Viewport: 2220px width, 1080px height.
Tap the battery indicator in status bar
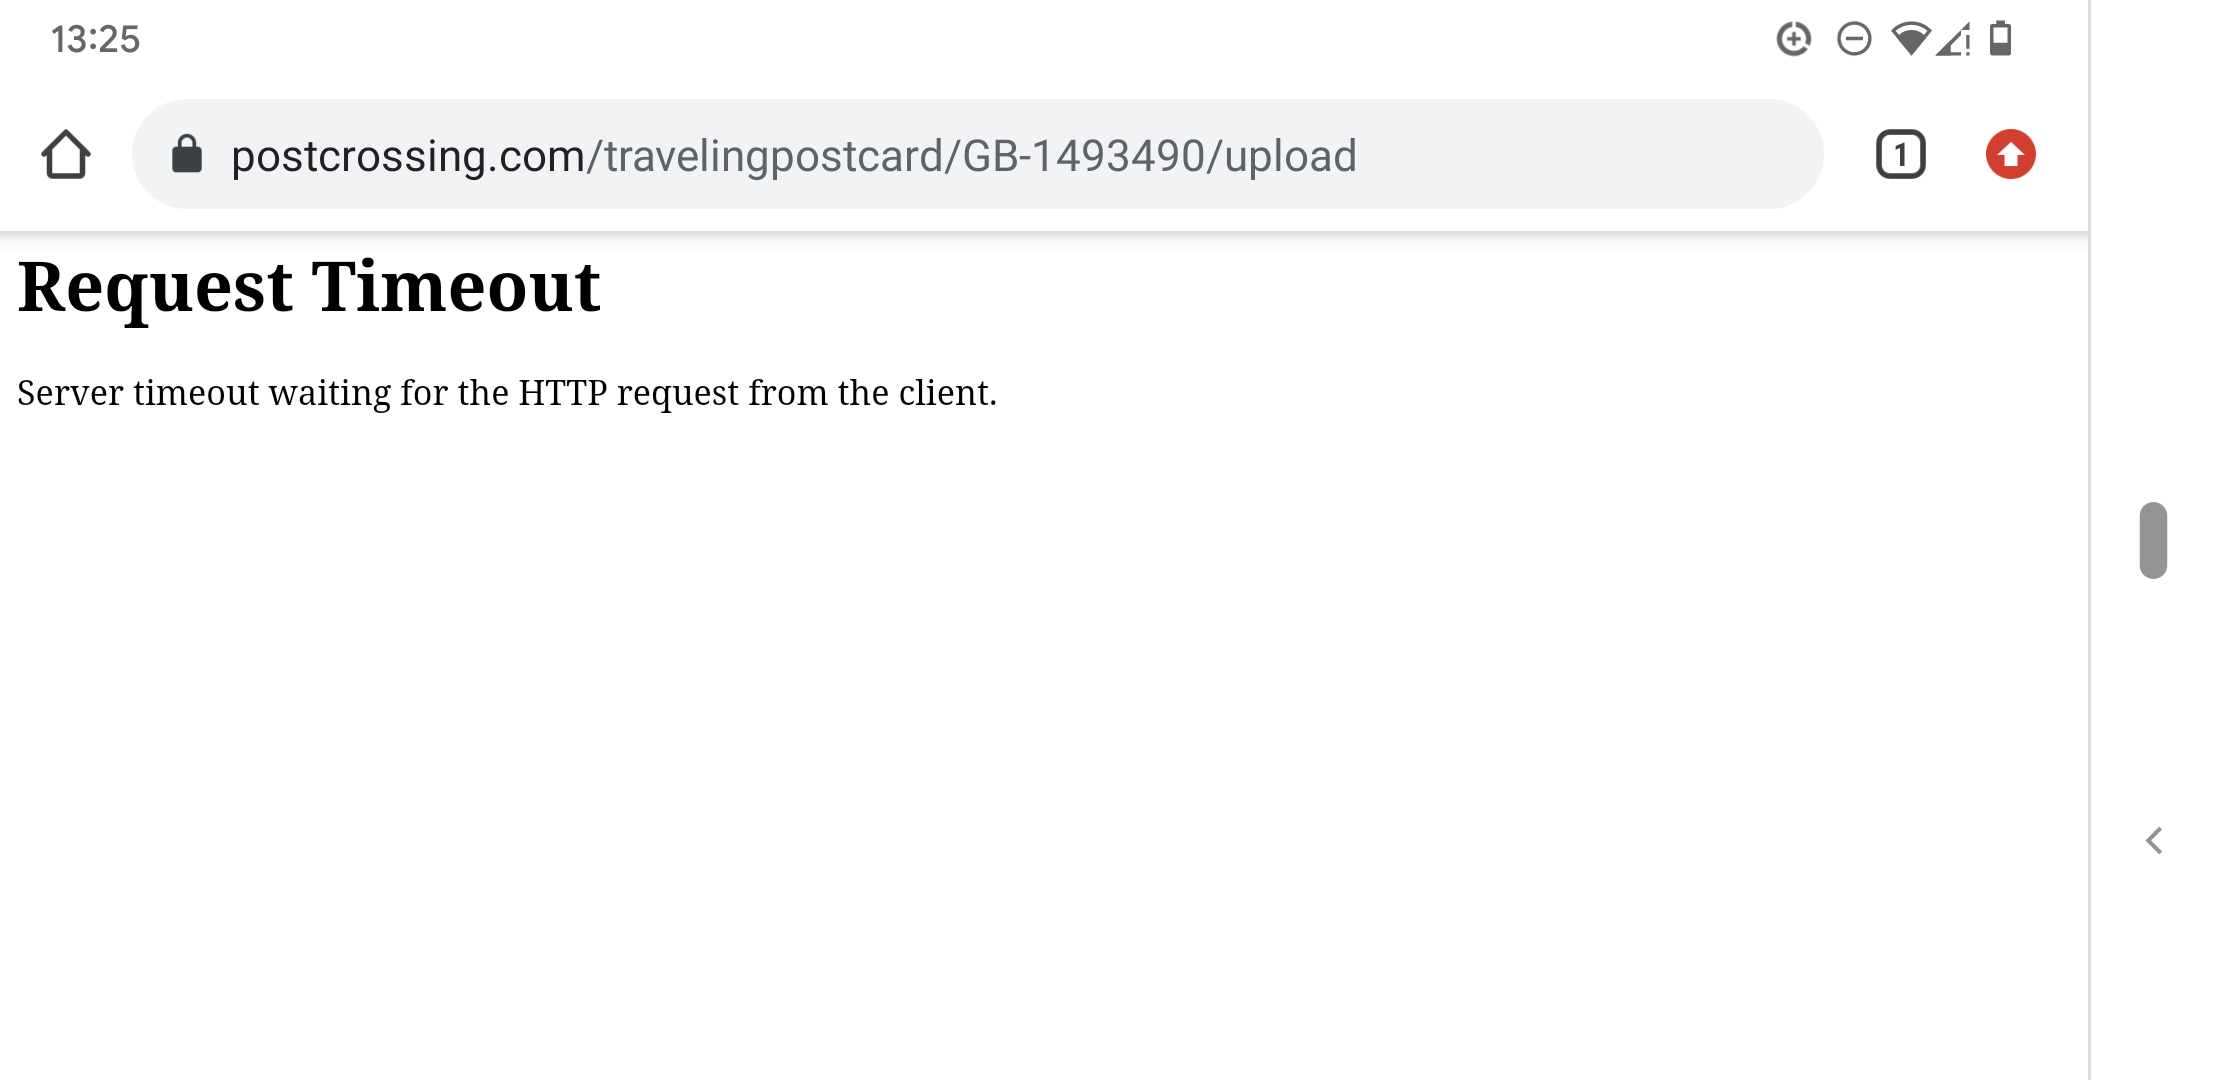click(x=2000, y=39)
